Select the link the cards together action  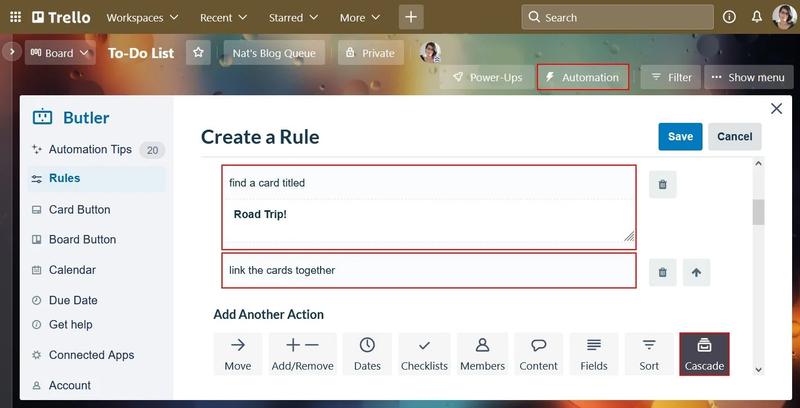pos(429,270)
